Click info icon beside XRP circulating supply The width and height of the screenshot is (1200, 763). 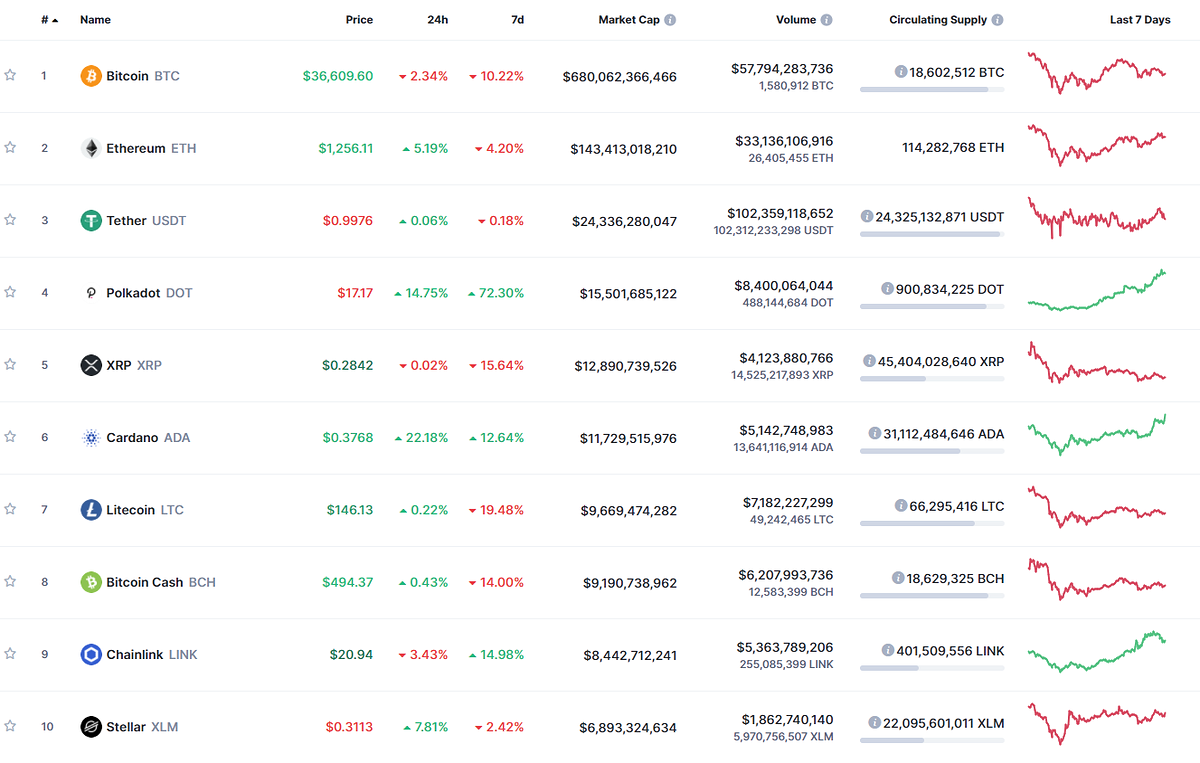pyautogui.click(x=869, y=361)
